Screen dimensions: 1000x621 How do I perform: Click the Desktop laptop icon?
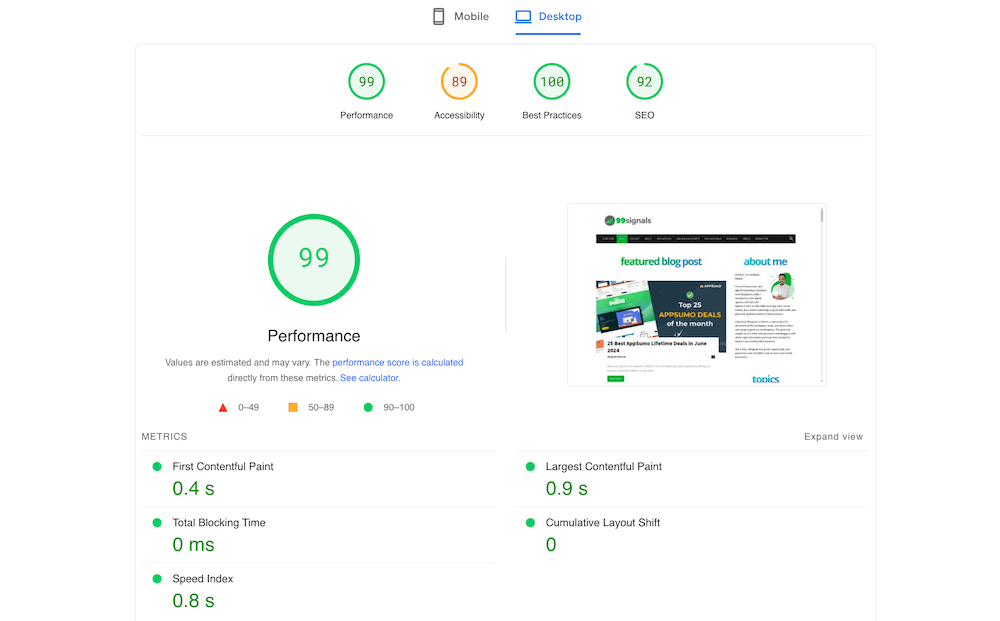(x=523, y=16)
